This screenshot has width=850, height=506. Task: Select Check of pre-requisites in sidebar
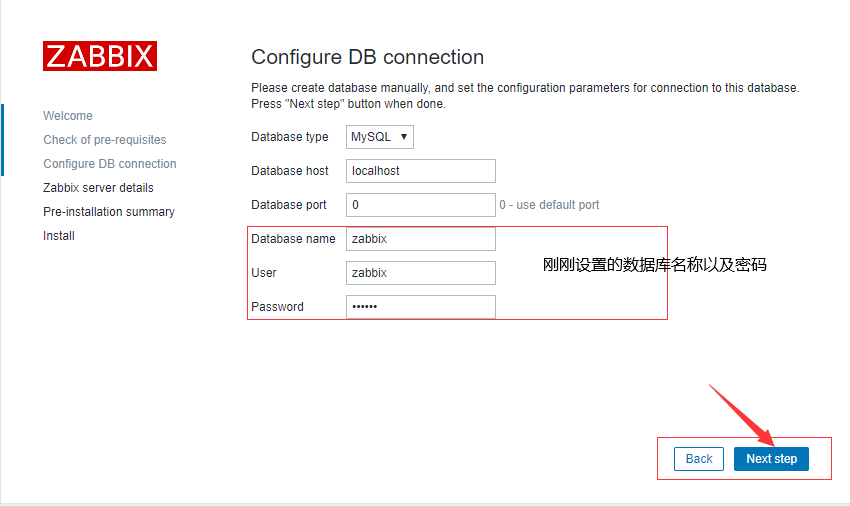(x=105, y=140)
